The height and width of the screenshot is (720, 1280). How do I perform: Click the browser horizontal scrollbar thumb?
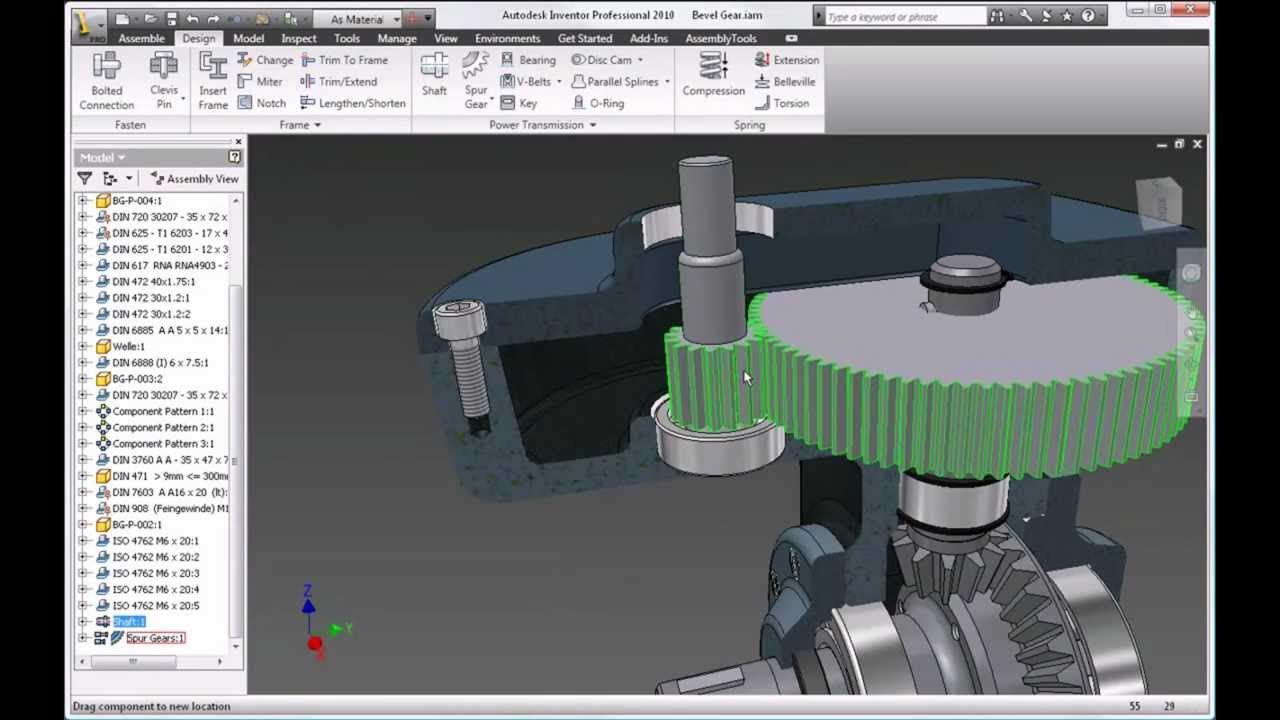(x=133, y=661)
